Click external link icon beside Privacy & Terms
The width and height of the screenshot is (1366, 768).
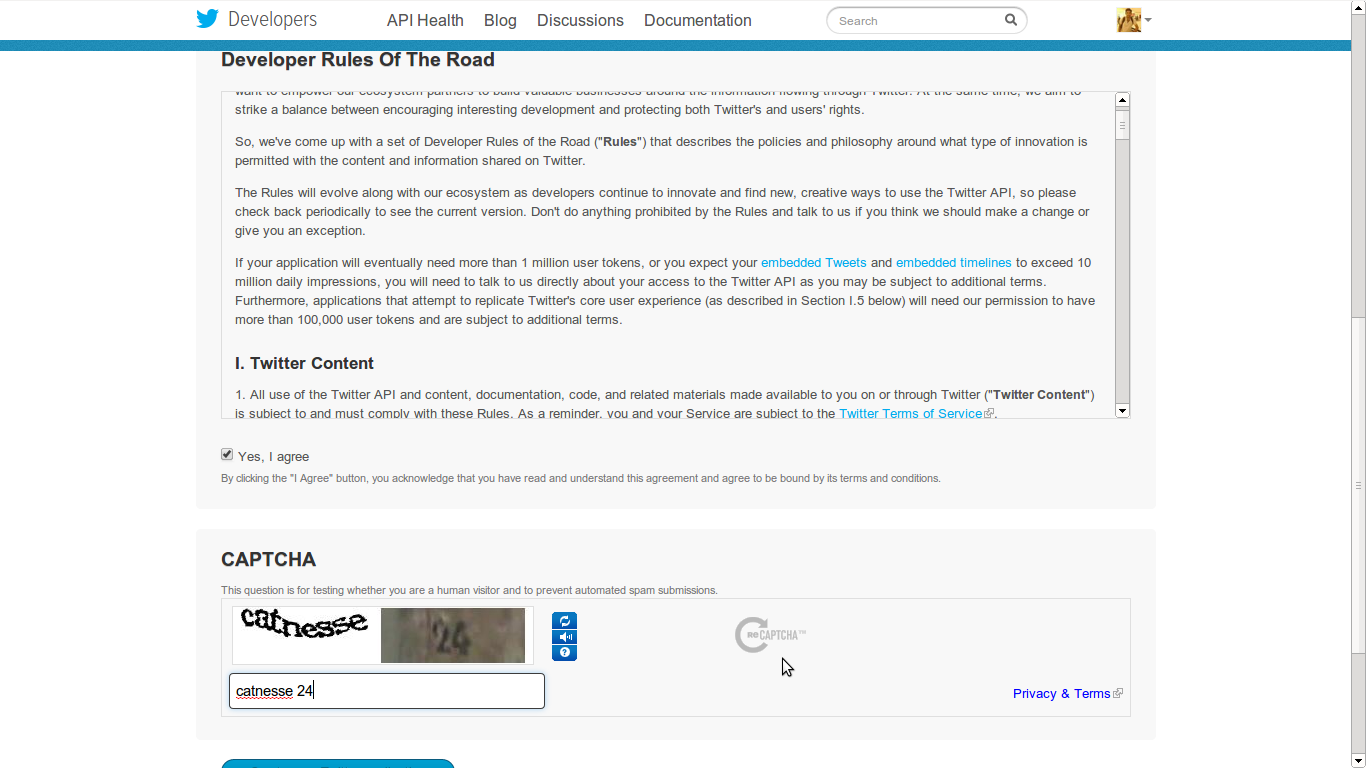click(x=1117, y=693)
